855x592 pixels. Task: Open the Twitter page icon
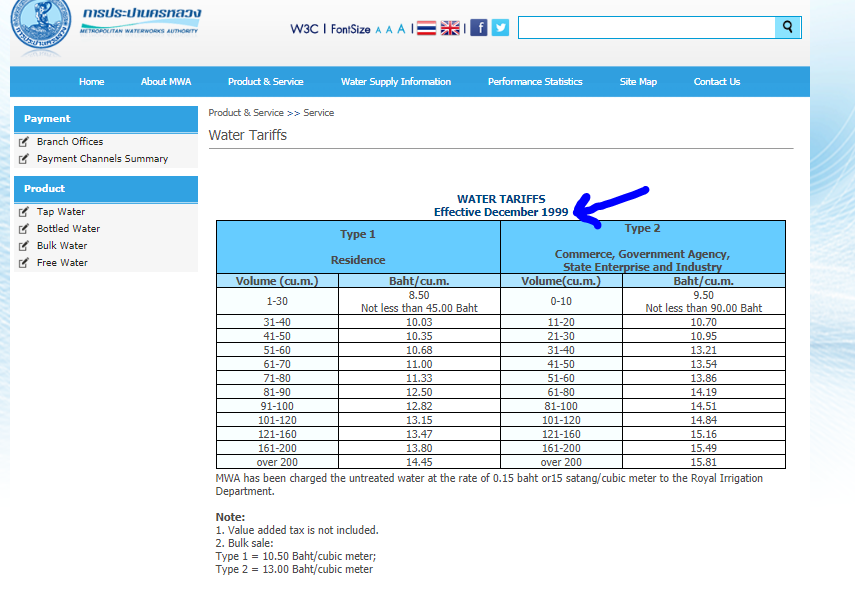pos(500,27)
